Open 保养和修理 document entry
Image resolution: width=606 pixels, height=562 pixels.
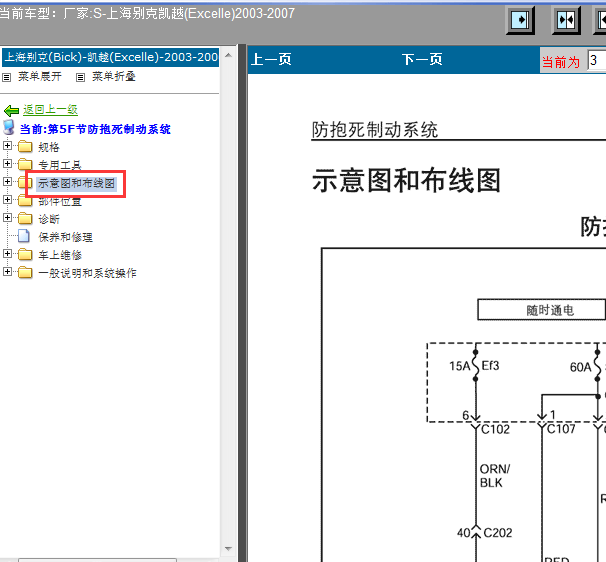point(65,237)
